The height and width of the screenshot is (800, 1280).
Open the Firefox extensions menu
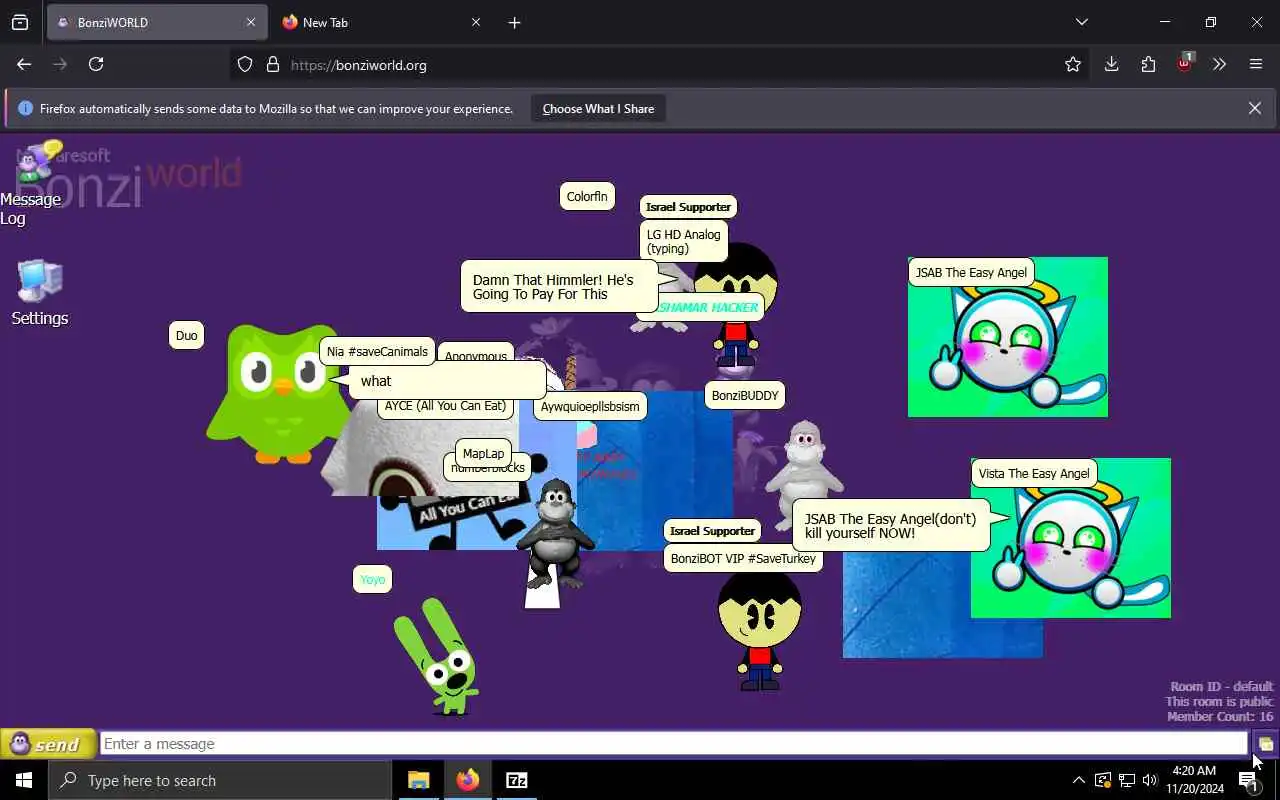pyautogui.click(x=1148, y=64)
